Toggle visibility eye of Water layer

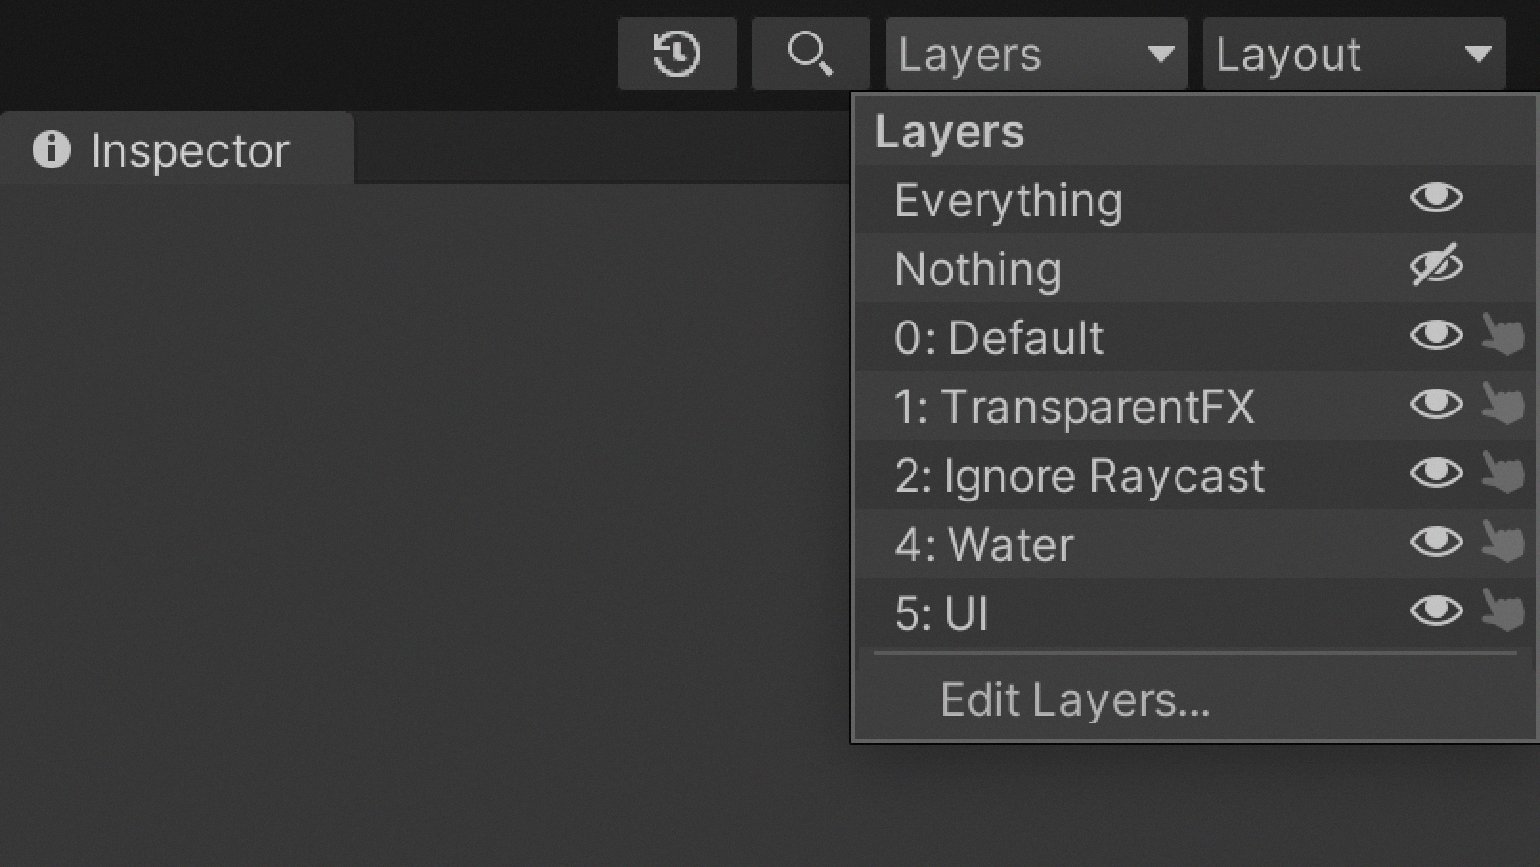click(x=1436, y=542)
